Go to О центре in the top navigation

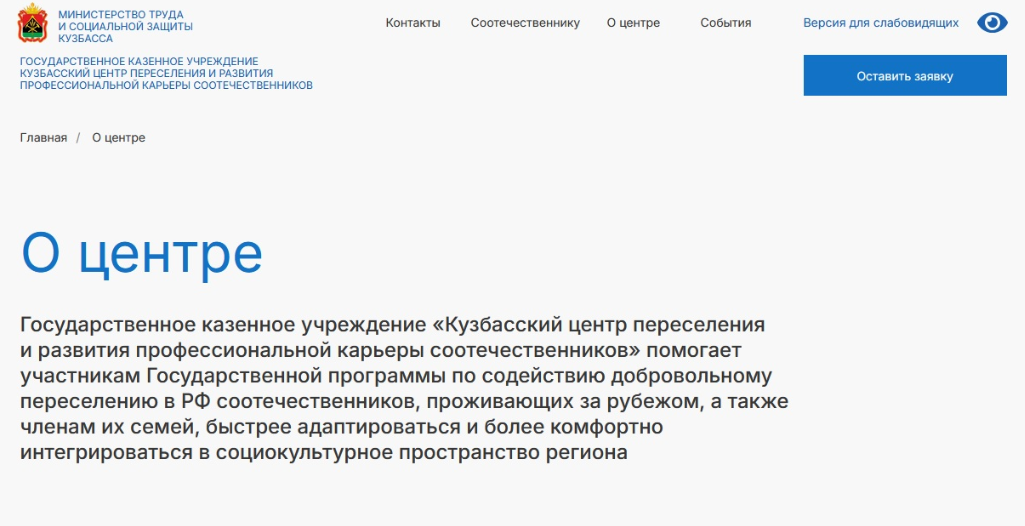tap(633, 23)
